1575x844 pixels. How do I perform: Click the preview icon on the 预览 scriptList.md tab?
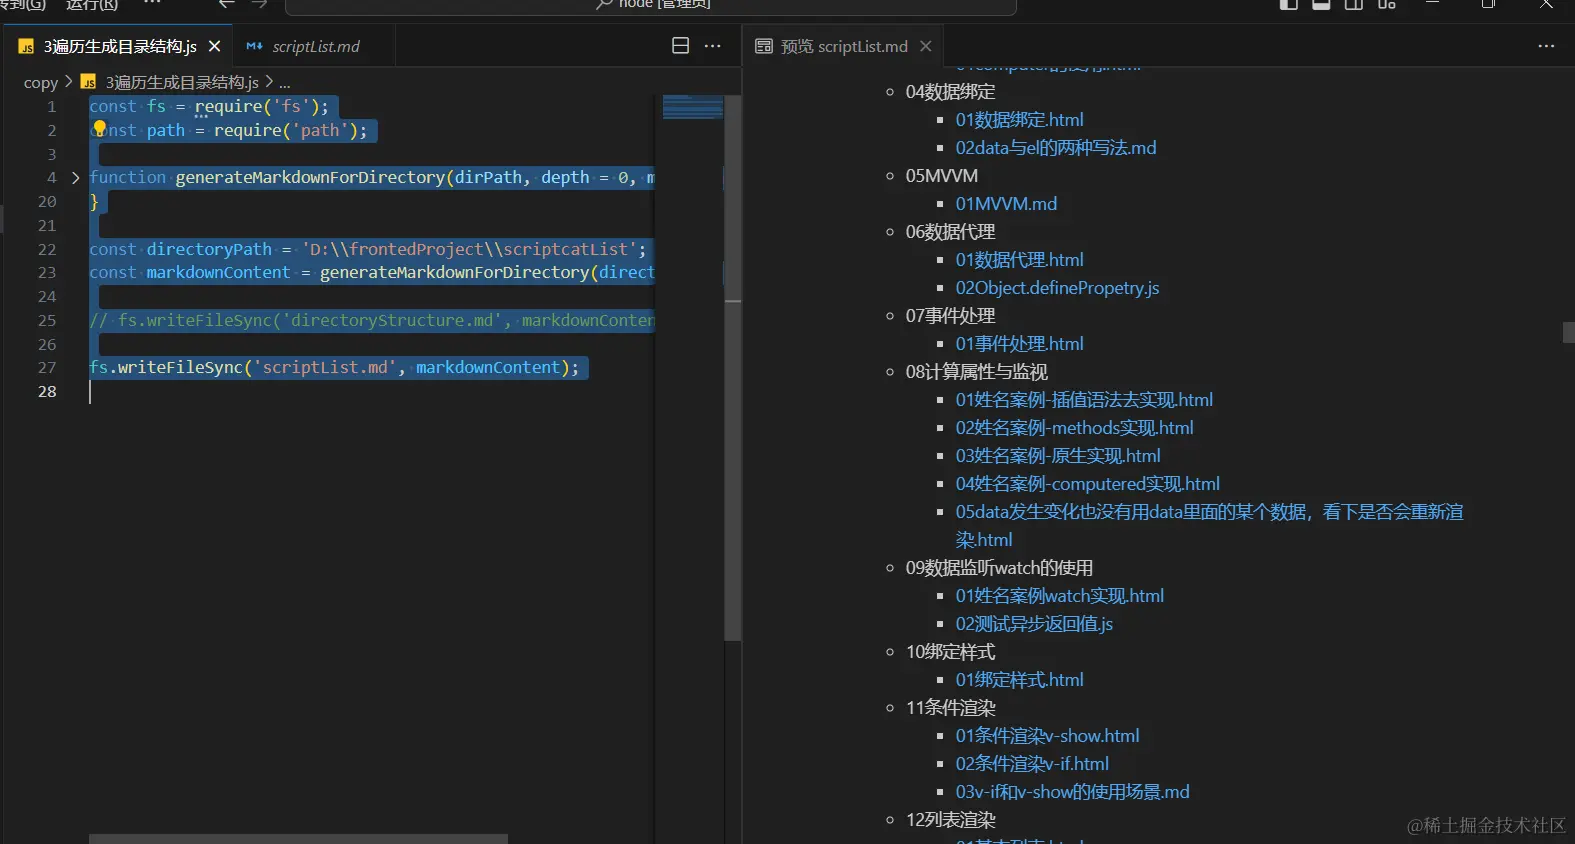click(764, 46)
